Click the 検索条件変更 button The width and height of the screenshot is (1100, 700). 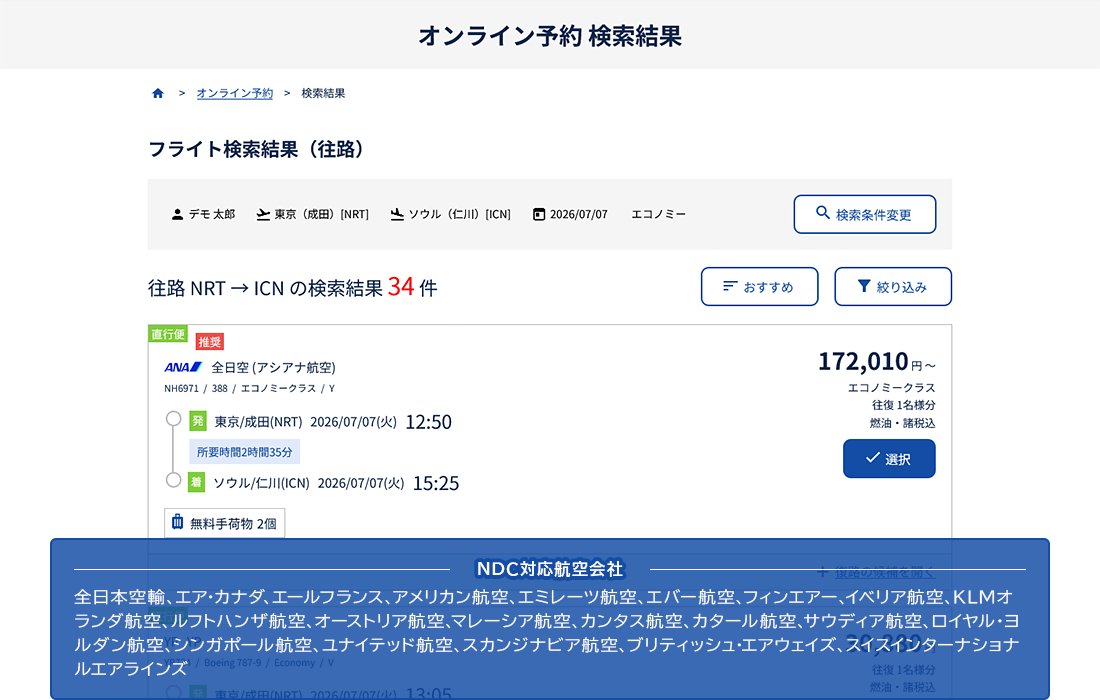864,214
